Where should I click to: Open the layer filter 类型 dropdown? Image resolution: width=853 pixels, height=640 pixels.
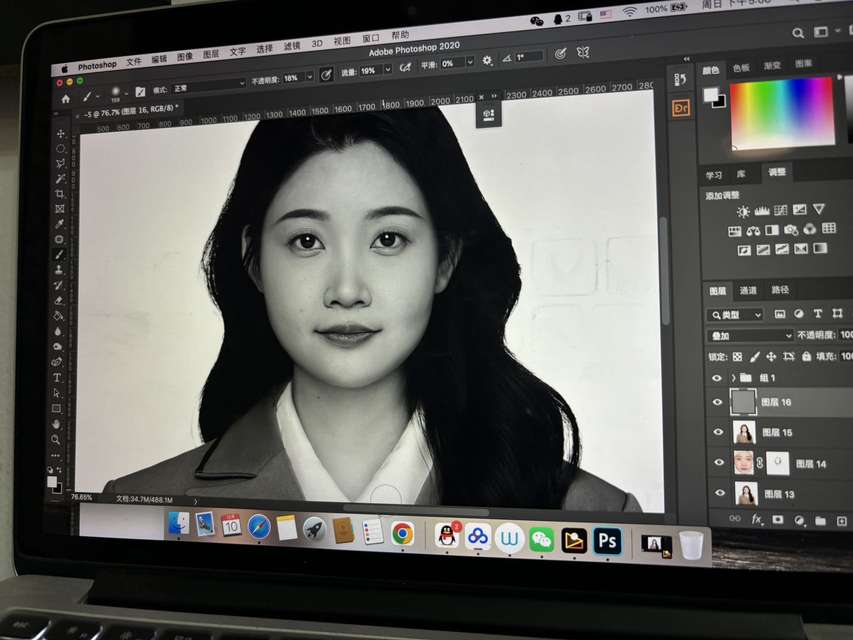pyautogui.click(x=735, y=315)
